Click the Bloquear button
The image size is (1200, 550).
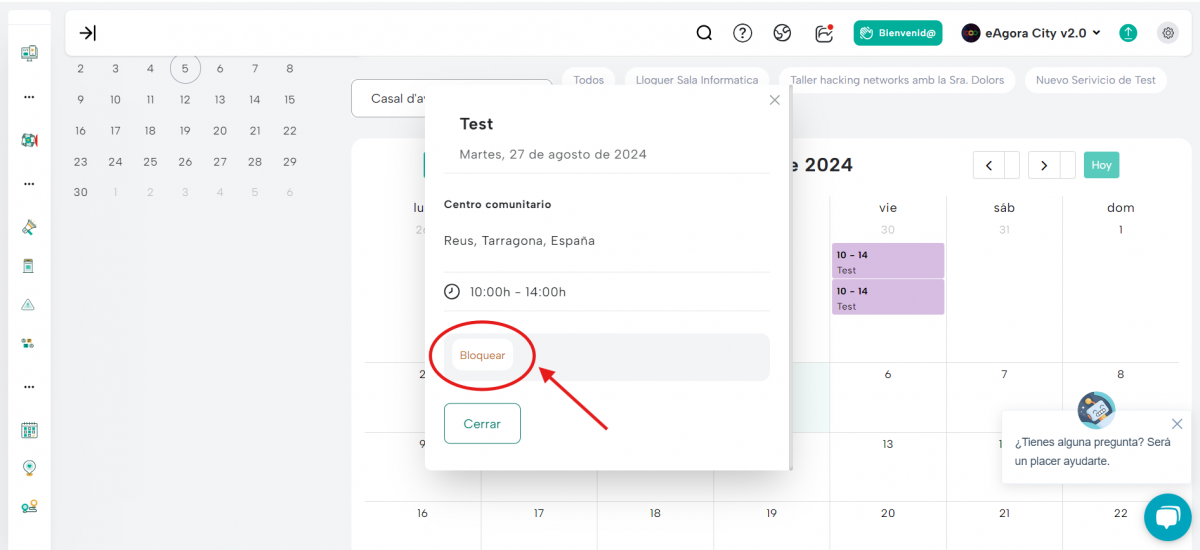(x=482, y=355)
